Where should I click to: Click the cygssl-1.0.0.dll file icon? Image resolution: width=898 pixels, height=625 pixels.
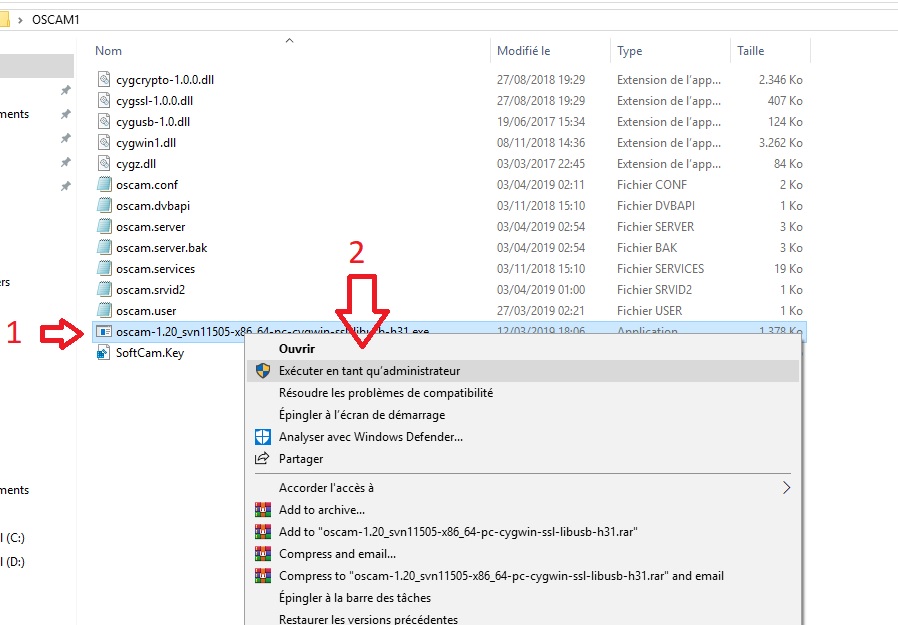[104, 100]
